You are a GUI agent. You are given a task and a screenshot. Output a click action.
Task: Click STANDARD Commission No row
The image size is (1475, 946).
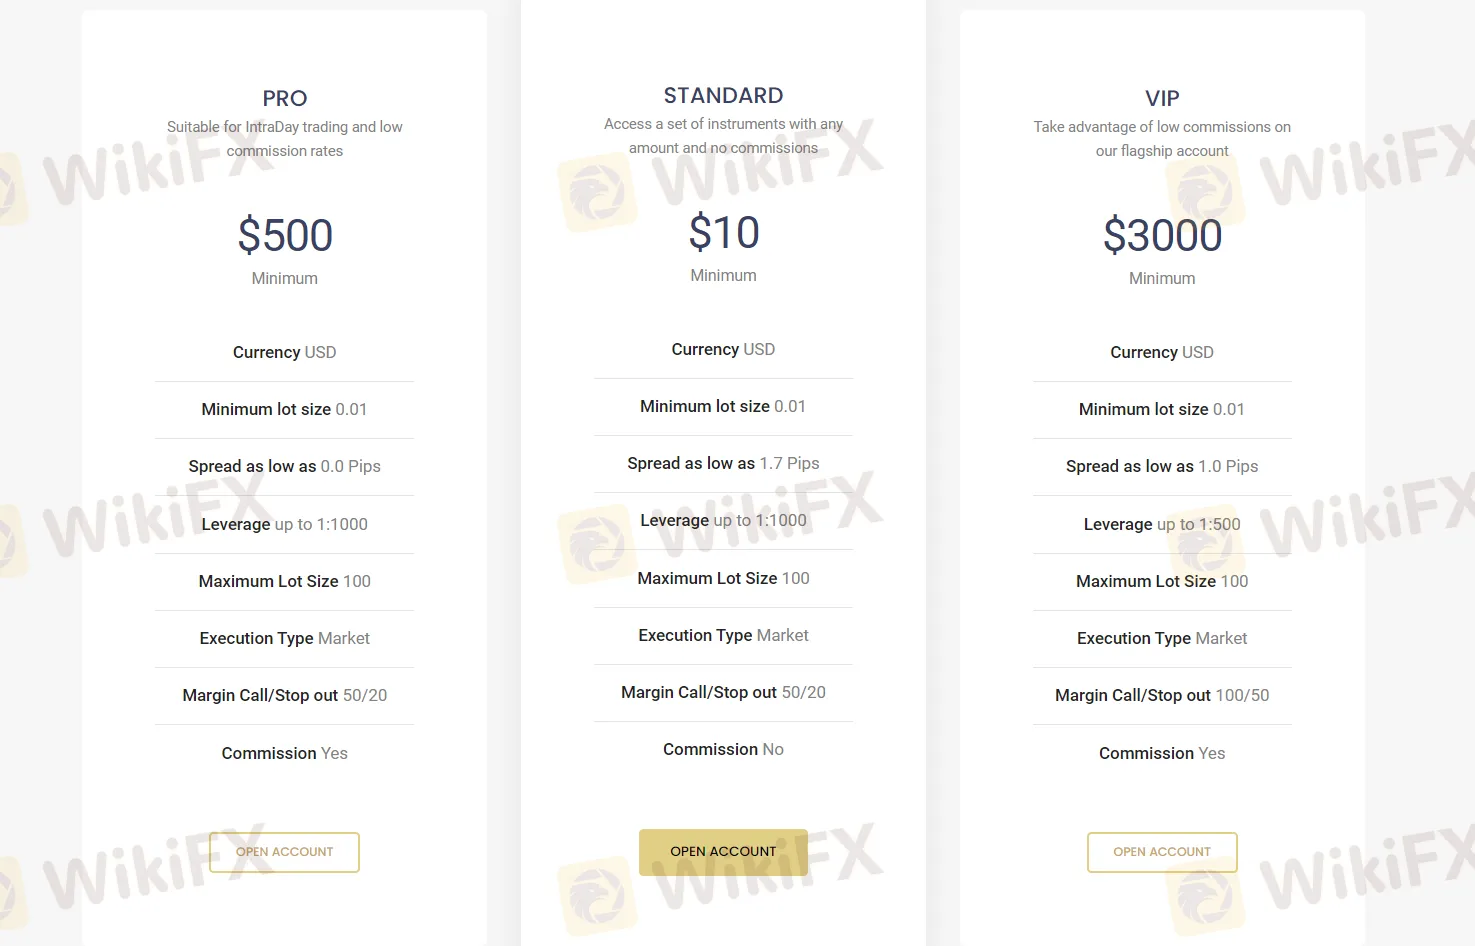723,749
